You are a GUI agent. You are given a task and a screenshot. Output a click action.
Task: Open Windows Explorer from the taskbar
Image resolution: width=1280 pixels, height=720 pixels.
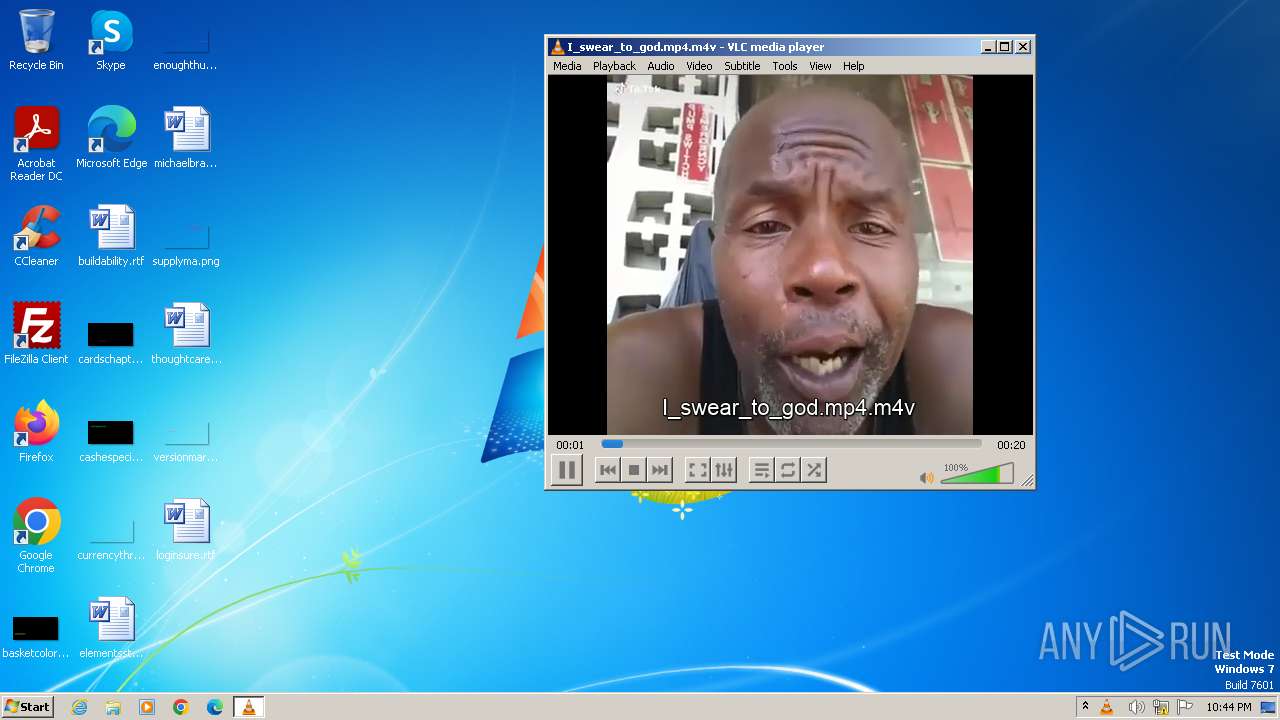point(113,707)
